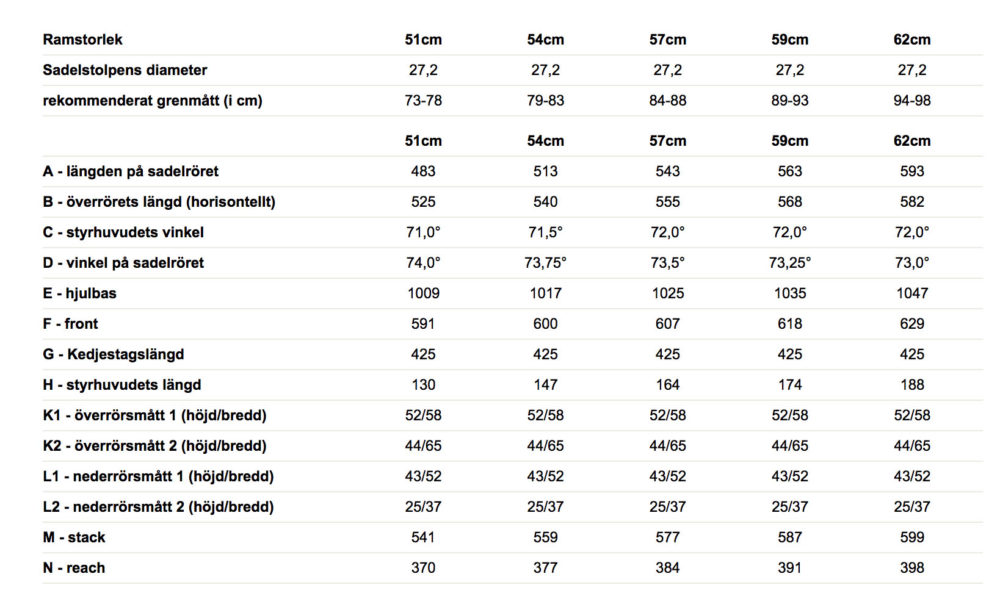1000x596 pixels.
Task: Click the angle value 73,75°
Action: coord(546,263)
